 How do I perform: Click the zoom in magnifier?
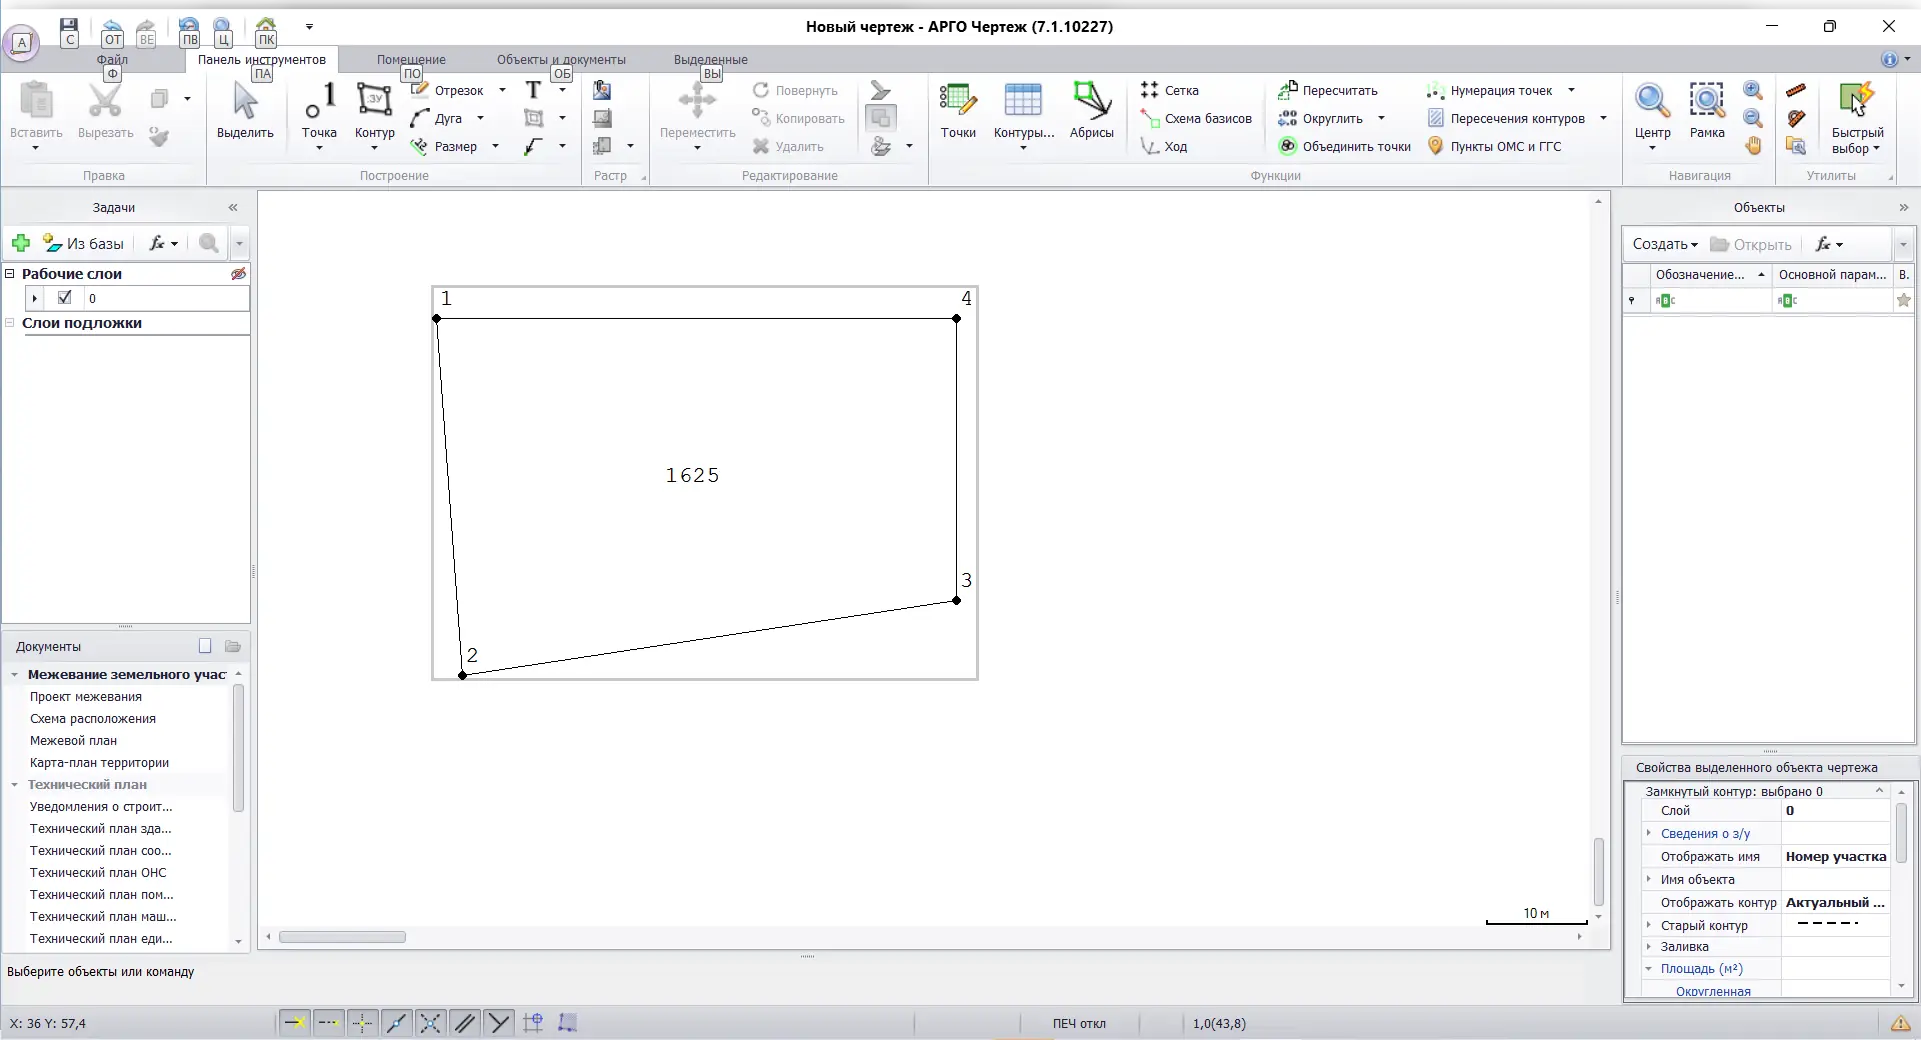[x=1753, y=90]
